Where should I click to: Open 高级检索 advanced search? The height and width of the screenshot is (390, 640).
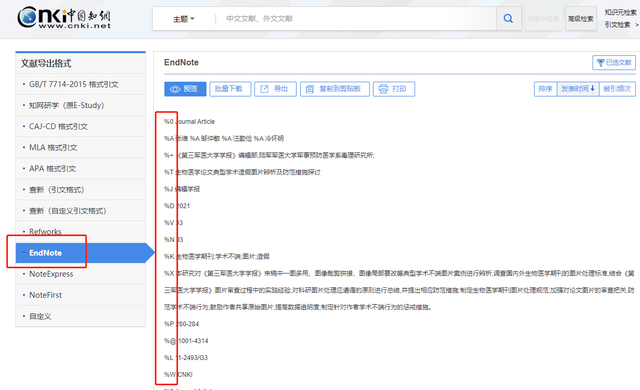pyautogui.click(x=580, y=19)
